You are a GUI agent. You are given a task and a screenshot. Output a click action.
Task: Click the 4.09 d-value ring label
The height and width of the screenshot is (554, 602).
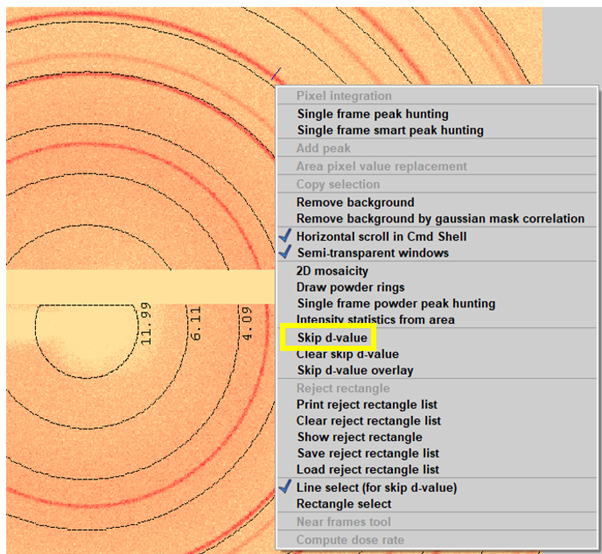point(247,324)
